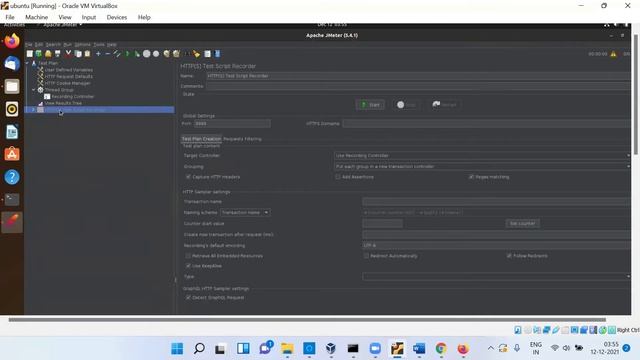This screenshot has height=360, width=640.
Task: Click the Toggle enable/disable toolbar icon
Action: pyautogui.click(x=117, y=53)
